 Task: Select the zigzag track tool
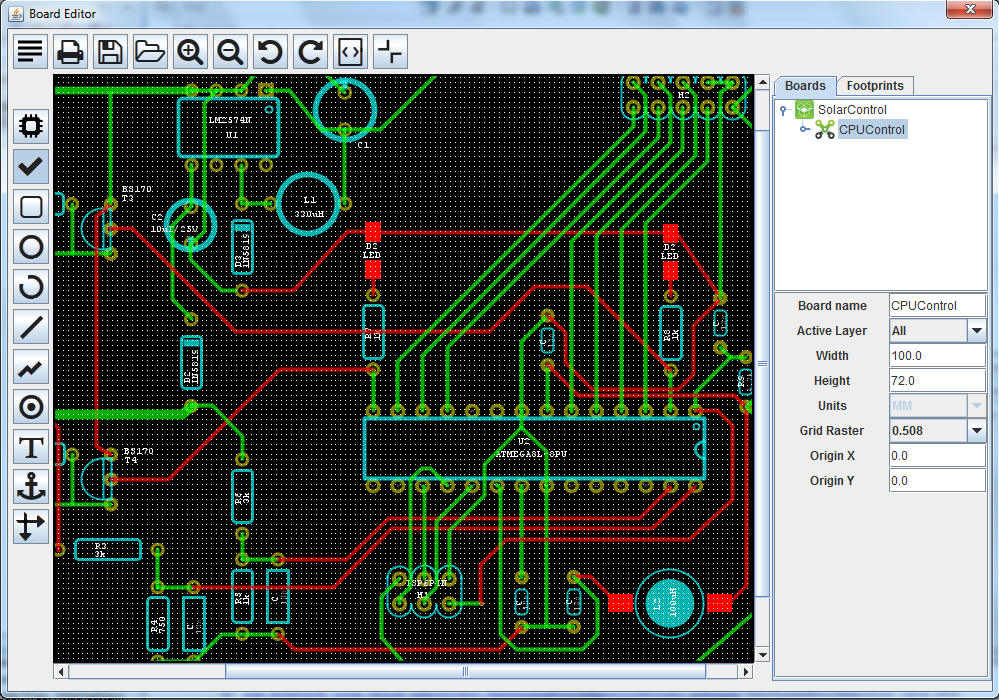(31, 367)
